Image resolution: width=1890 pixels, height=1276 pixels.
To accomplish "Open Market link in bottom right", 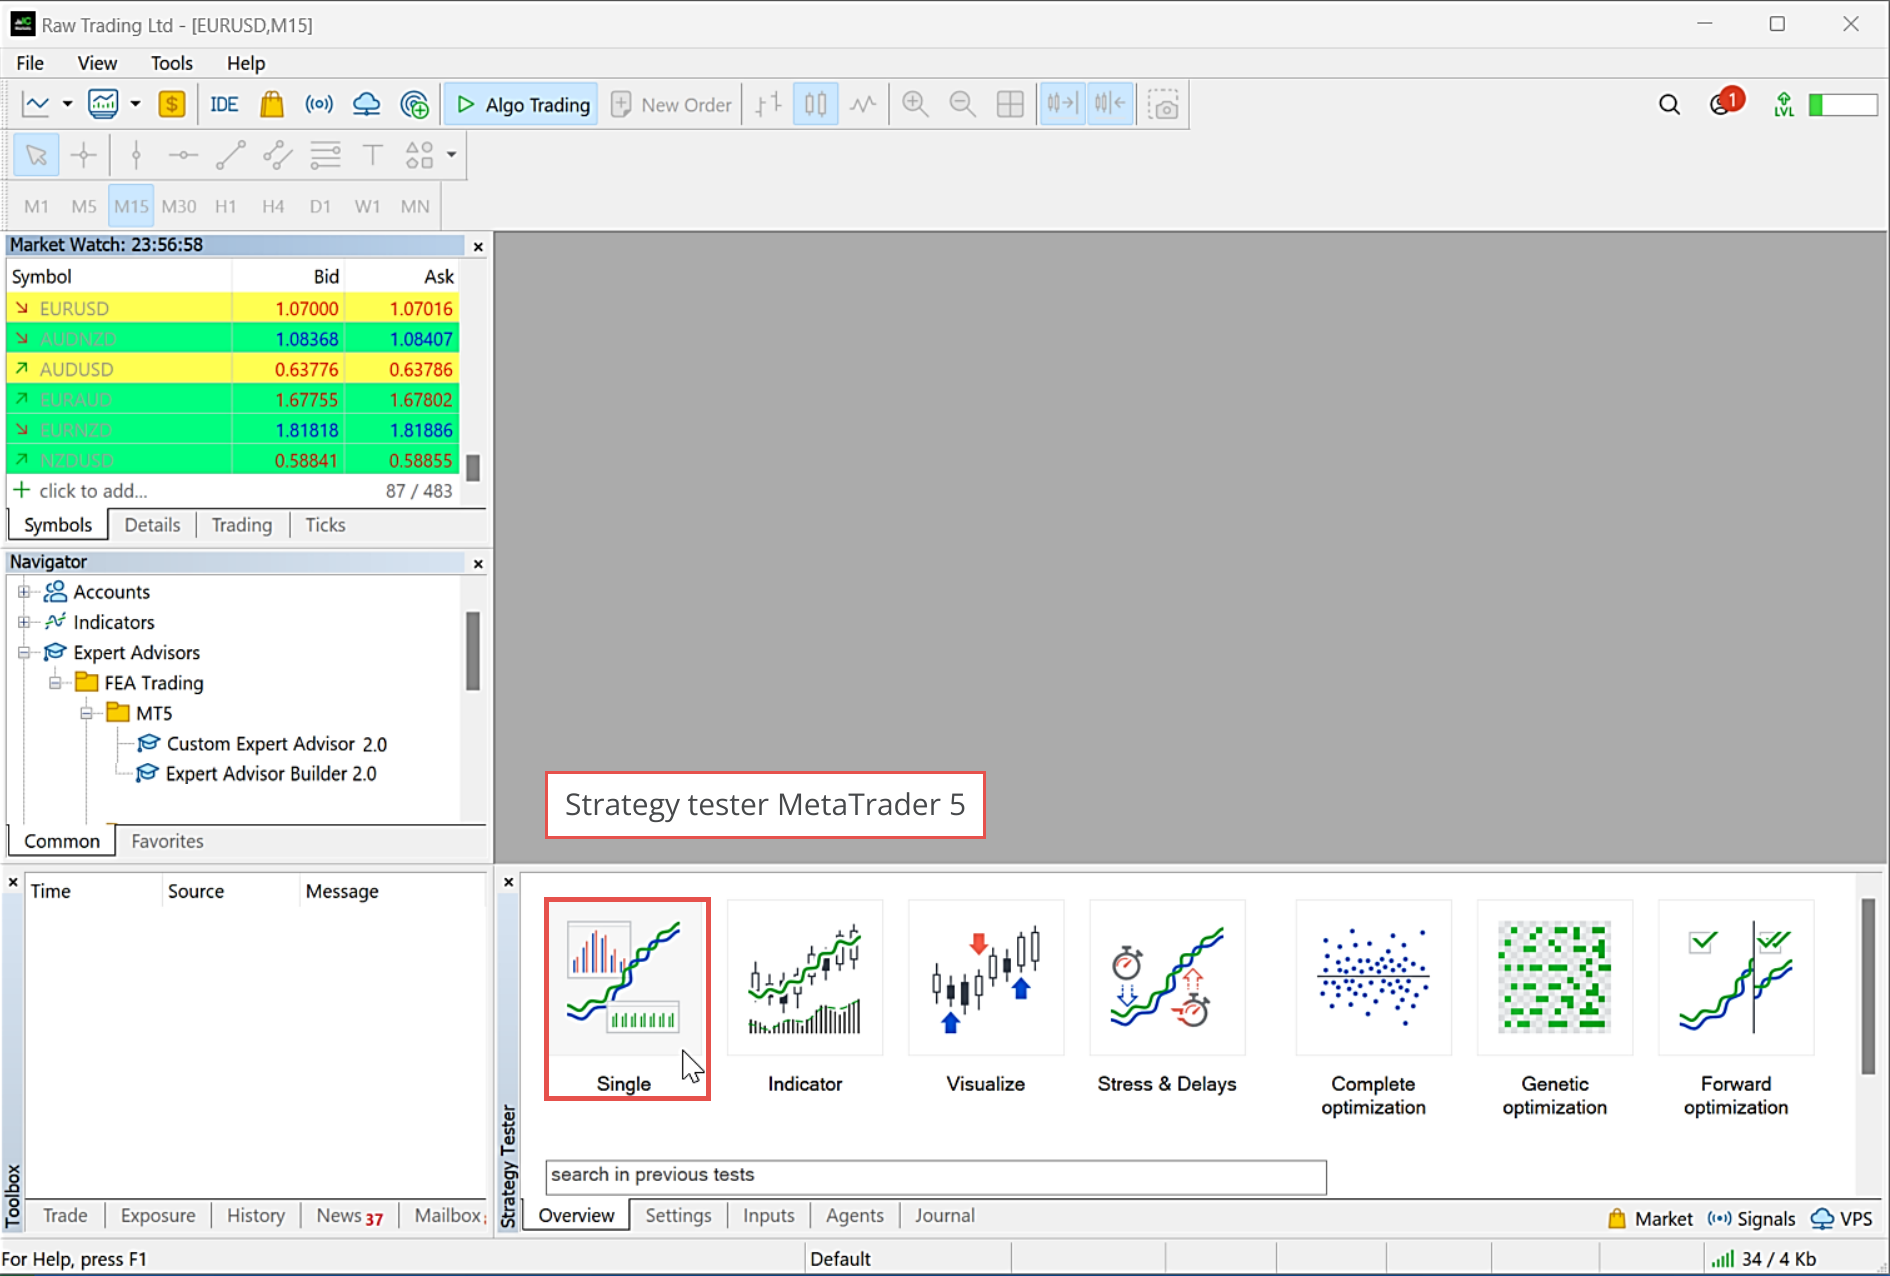I will (1650, 1219).
